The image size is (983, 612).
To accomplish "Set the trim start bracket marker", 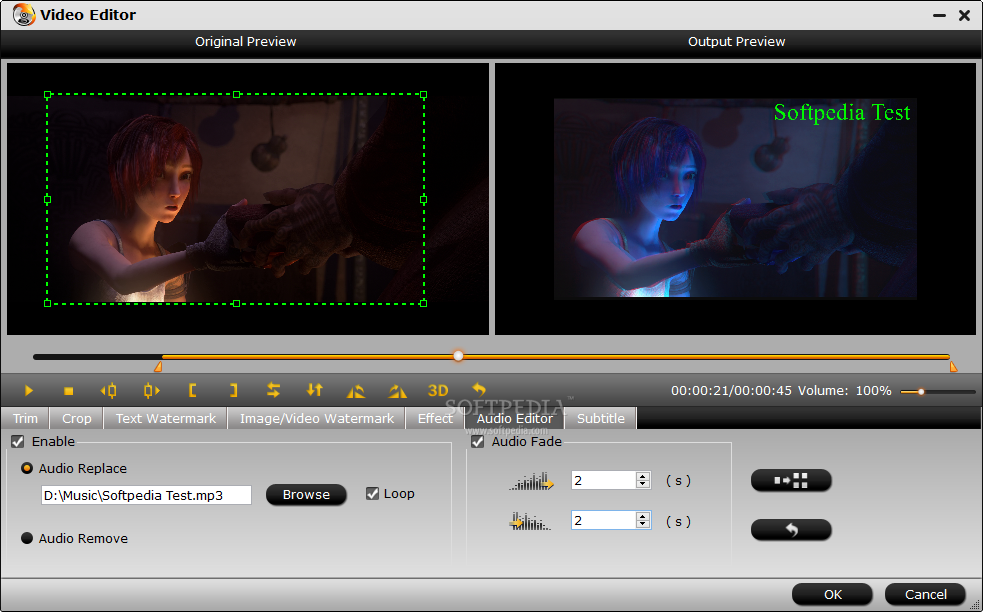I will tap(192, 391).
